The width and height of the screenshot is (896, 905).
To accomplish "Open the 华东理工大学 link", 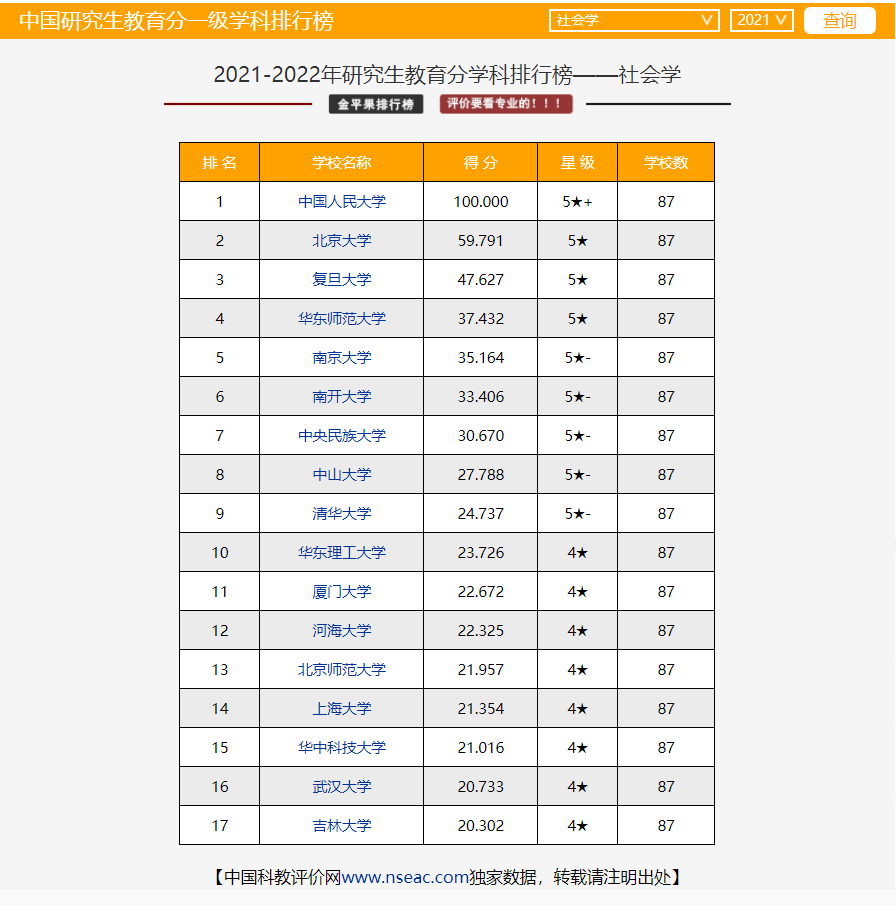I will [x=341, y=553].
